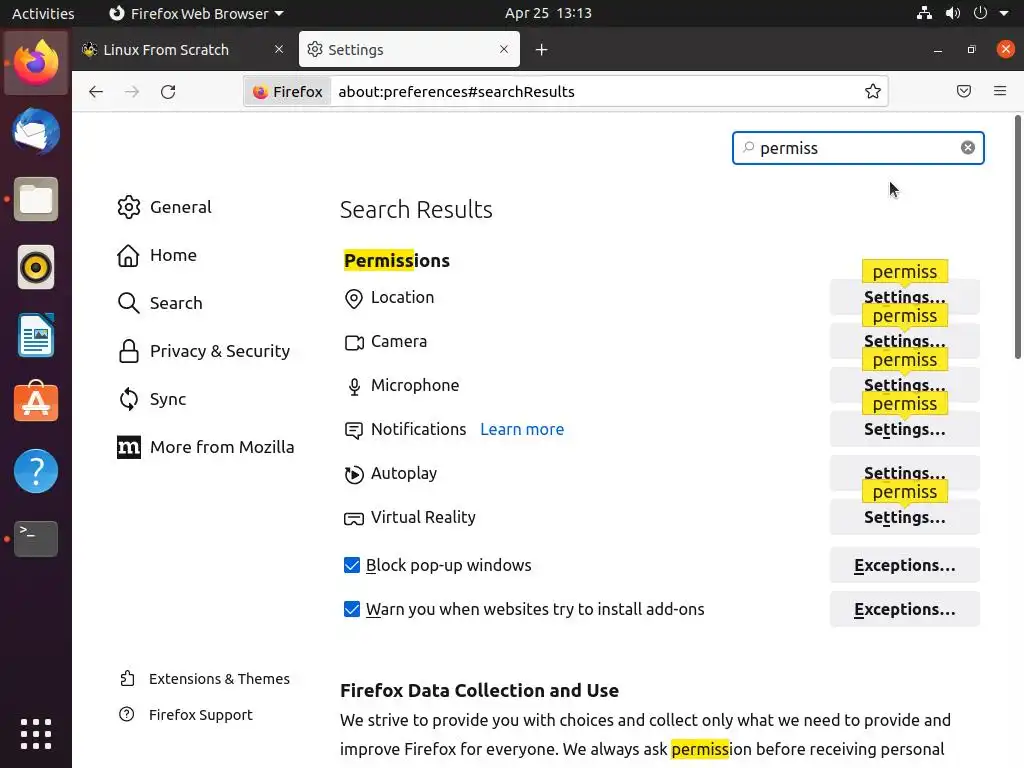
Task: Go back to the previous page
Action: (x=96, y=92)
